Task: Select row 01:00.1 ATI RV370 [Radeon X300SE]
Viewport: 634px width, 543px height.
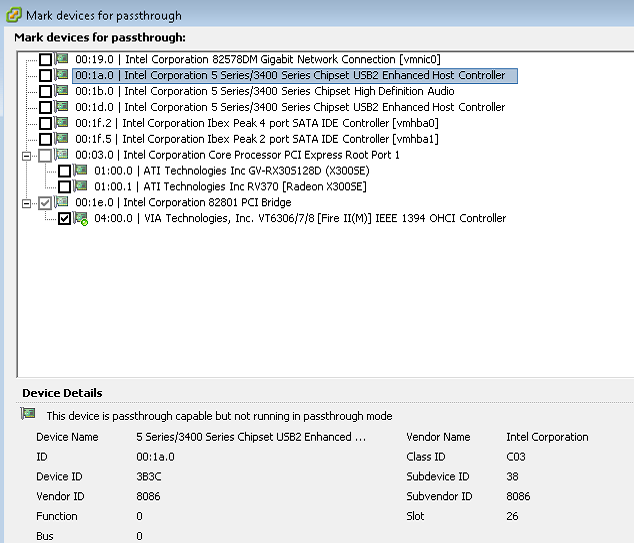Action: [230, 186]
